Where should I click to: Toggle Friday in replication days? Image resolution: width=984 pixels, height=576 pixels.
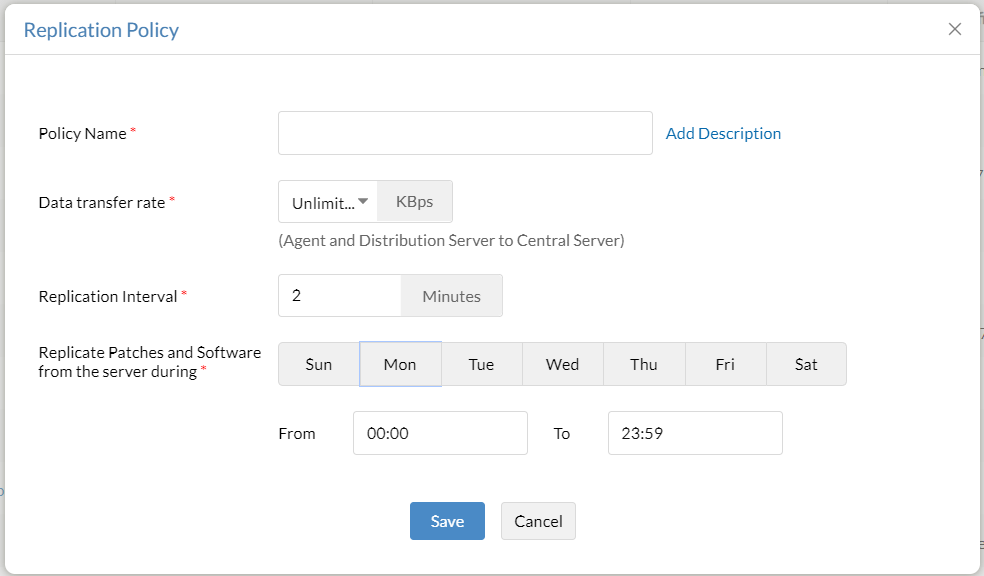pyautogui.click(x=725, y=364)
